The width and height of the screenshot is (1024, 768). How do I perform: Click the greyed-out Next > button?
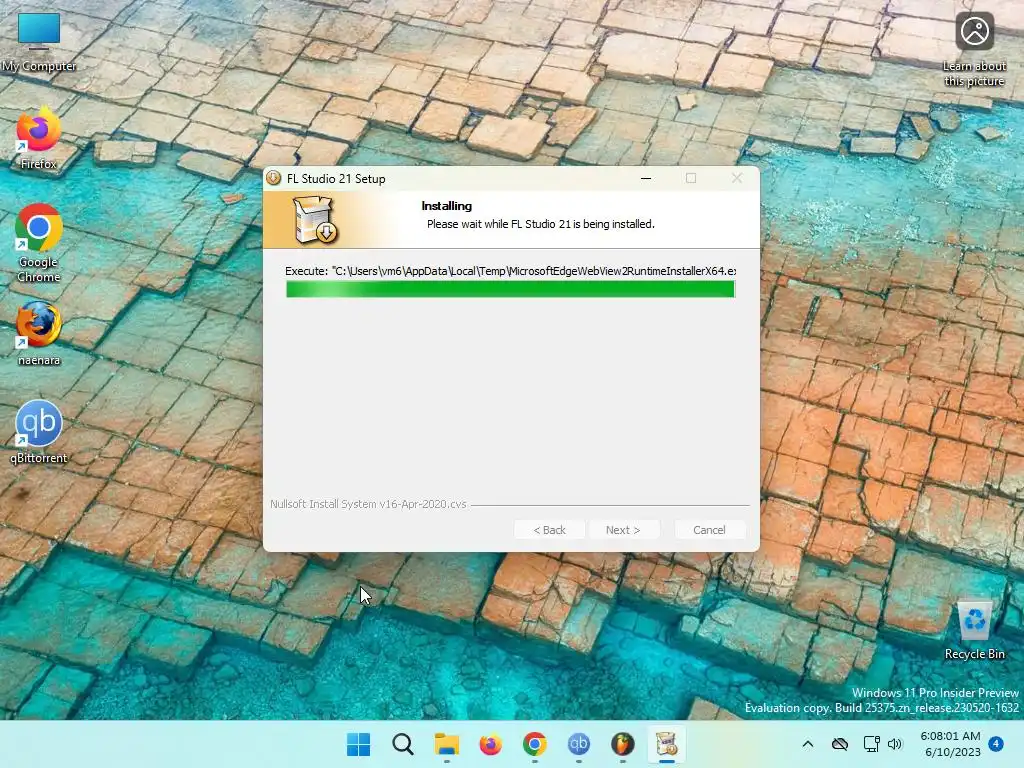623,530
